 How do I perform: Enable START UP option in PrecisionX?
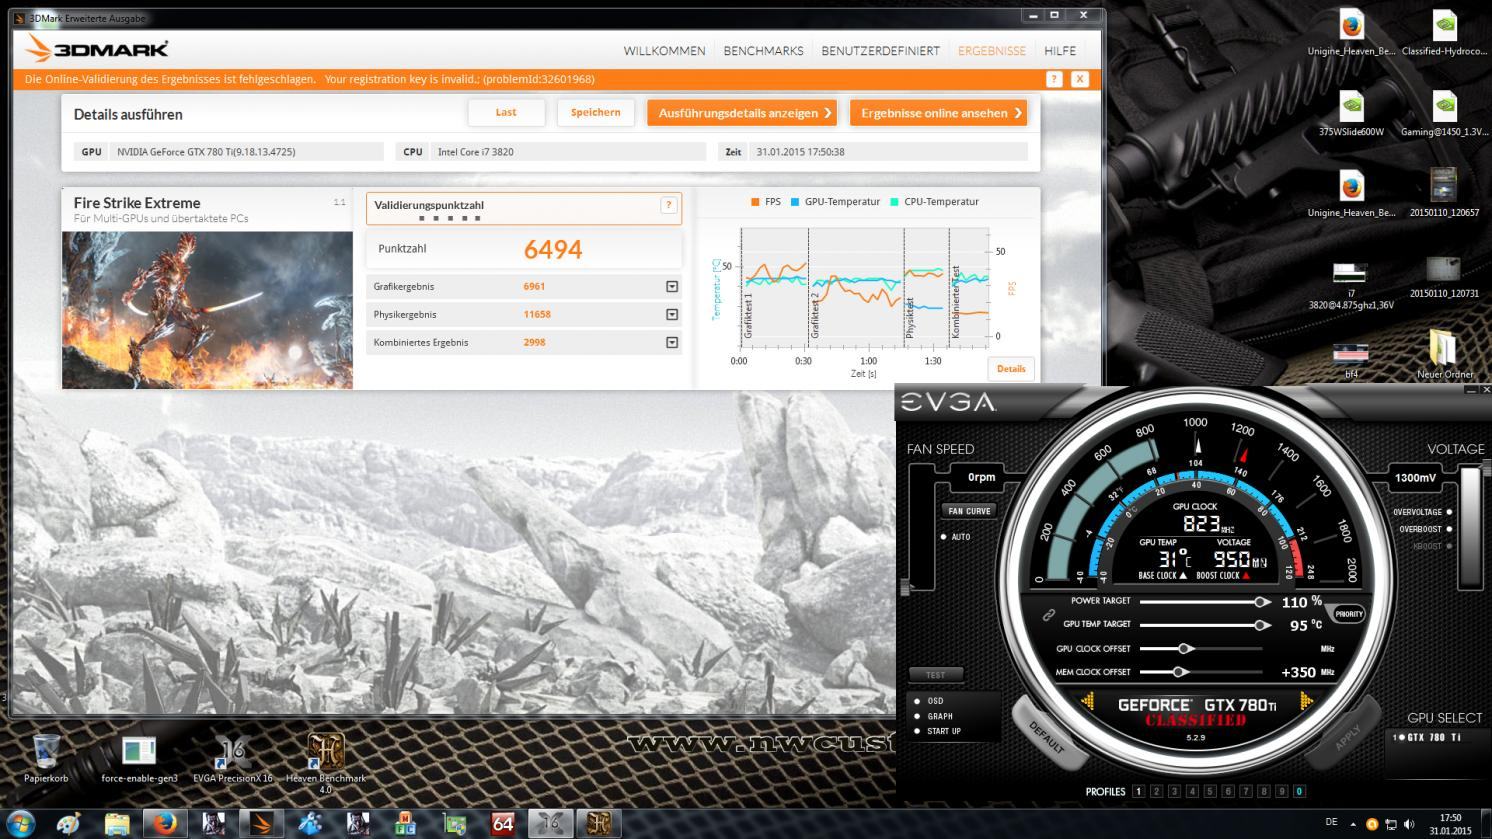pyautogui.click(x=937, y=731)
